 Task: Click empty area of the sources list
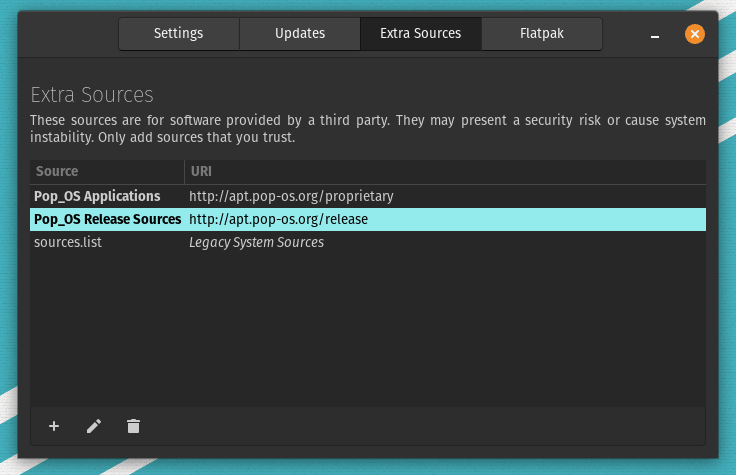pyautogui.click(x=367, y=330)
